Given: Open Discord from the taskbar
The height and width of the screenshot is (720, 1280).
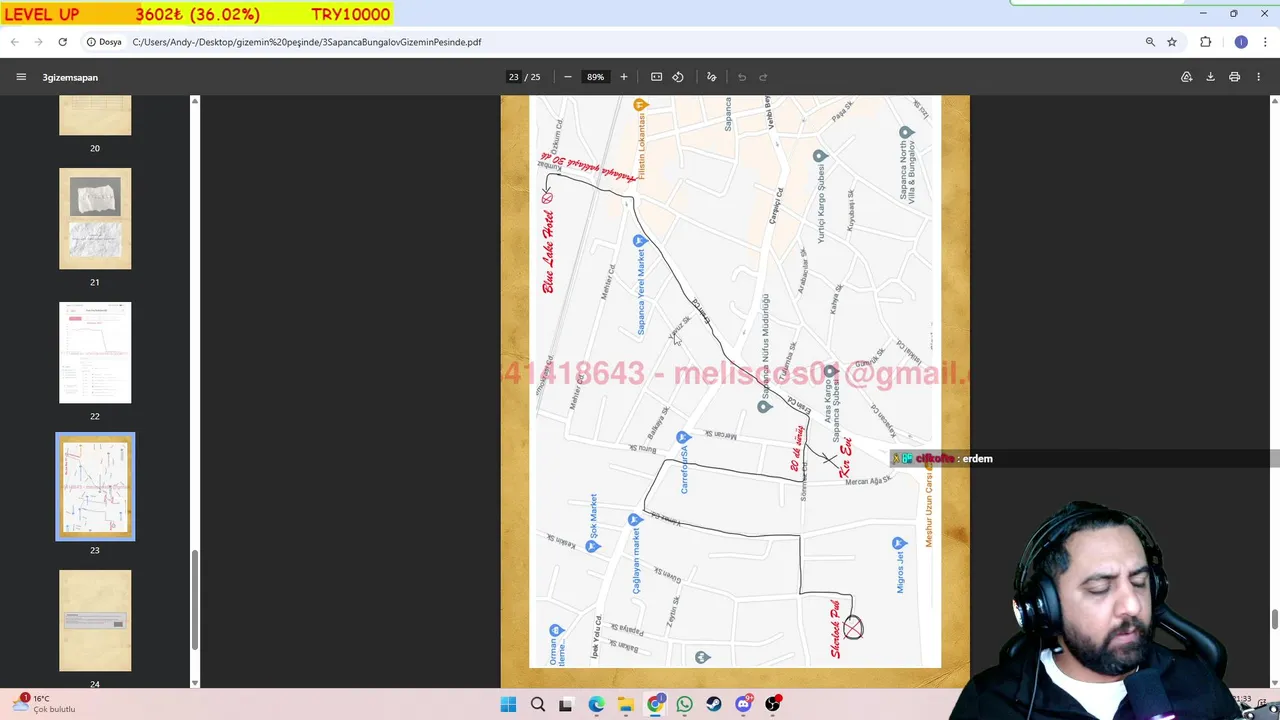Looking at the screenshot, I should coord(744,704).
